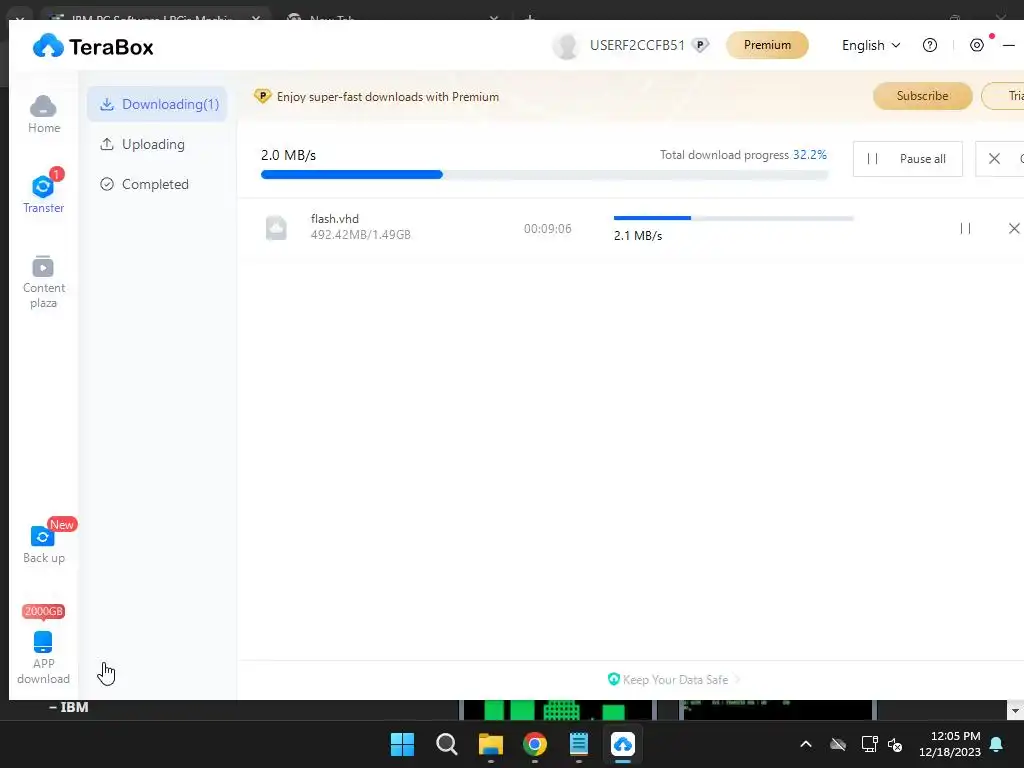Switch to the Downloading(1) tab
Viewport: 1024px width, 768px height.
(157, 104)
